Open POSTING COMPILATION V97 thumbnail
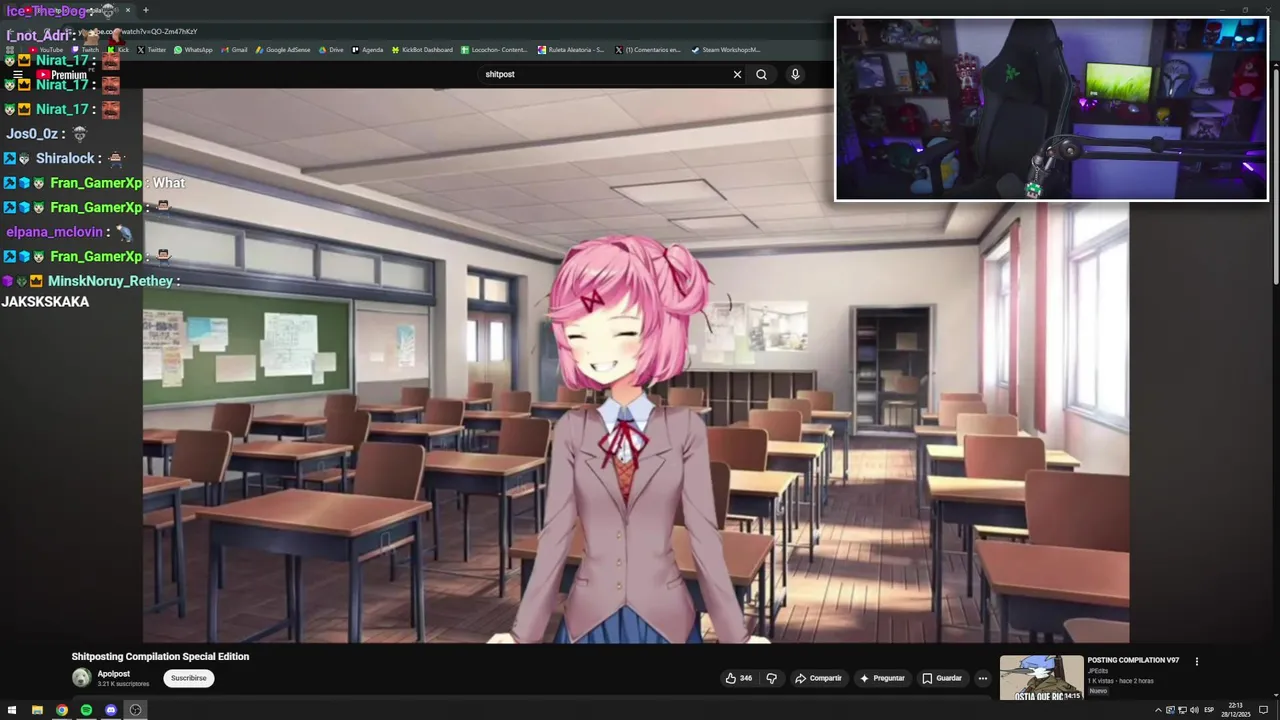 coord(1041,678)
